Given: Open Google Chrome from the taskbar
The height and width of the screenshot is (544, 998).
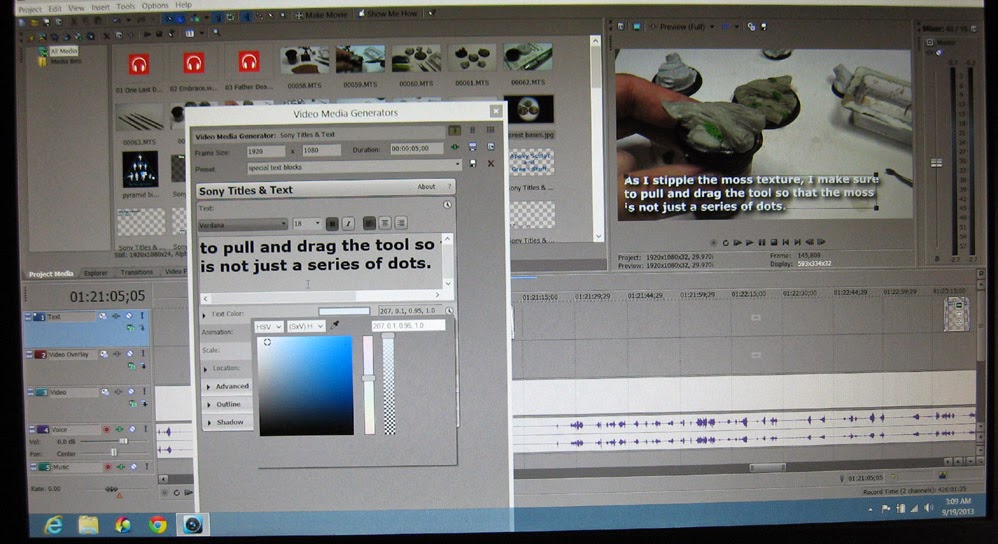Looking at the screenshot, I should (157, 525).
